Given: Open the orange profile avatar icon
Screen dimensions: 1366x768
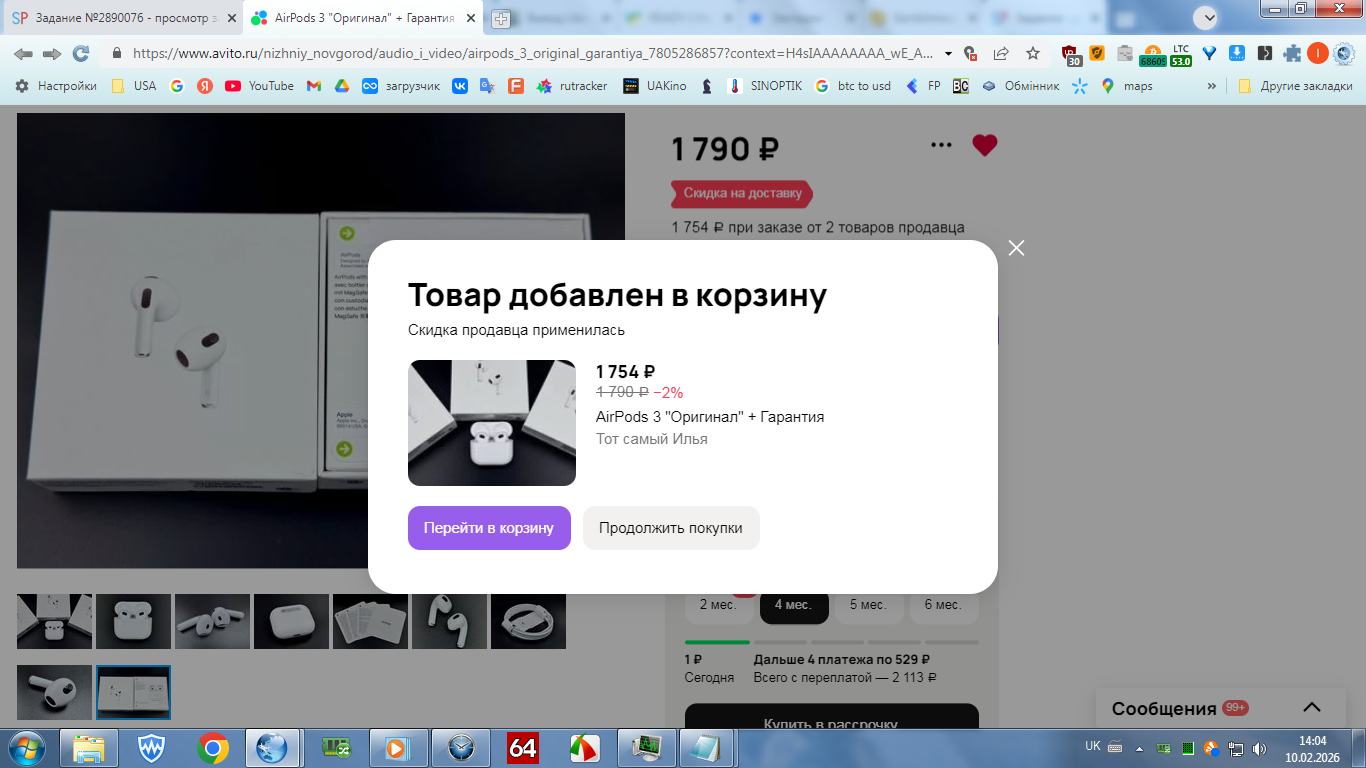Looking at the screenshot, I should pyautogui.click(x=1318, y=54).
